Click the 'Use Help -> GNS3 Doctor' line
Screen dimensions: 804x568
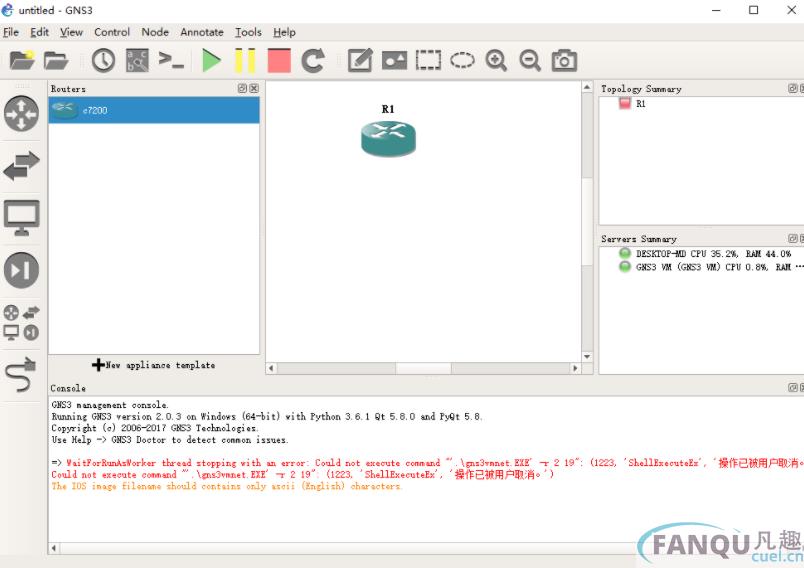[170, 440]
